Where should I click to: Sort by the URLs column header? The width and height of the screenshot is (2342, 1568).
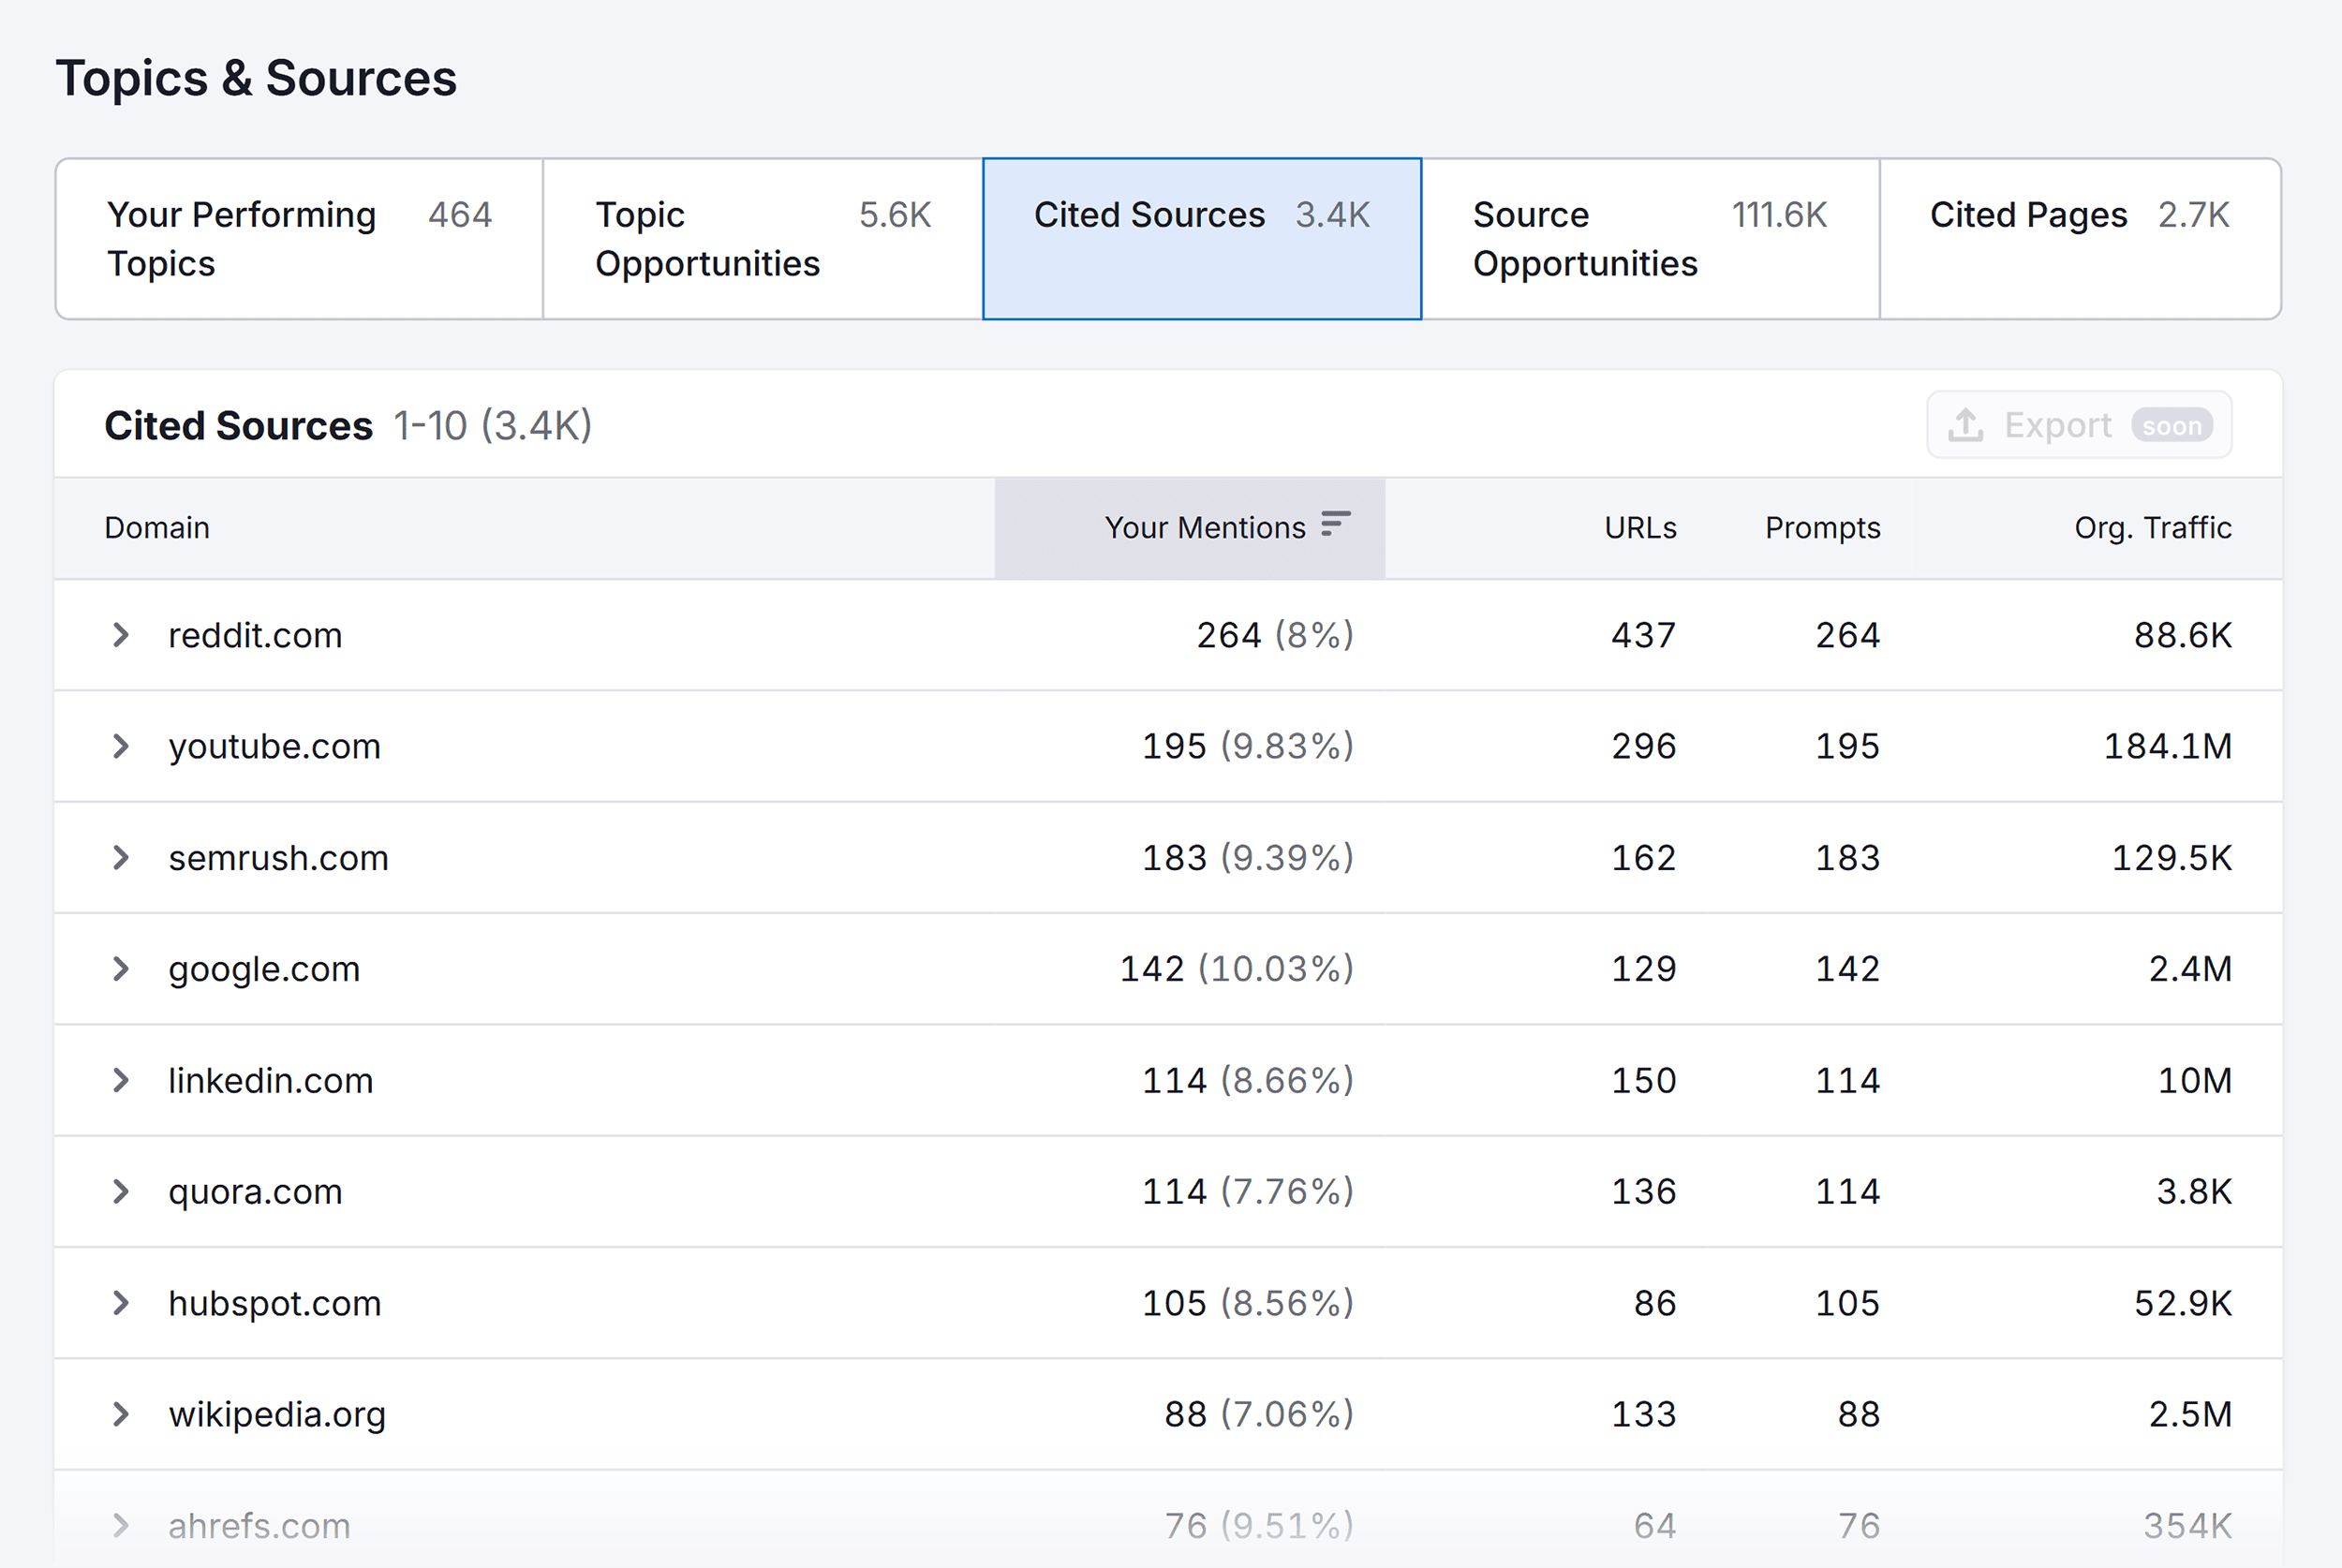1640,527
